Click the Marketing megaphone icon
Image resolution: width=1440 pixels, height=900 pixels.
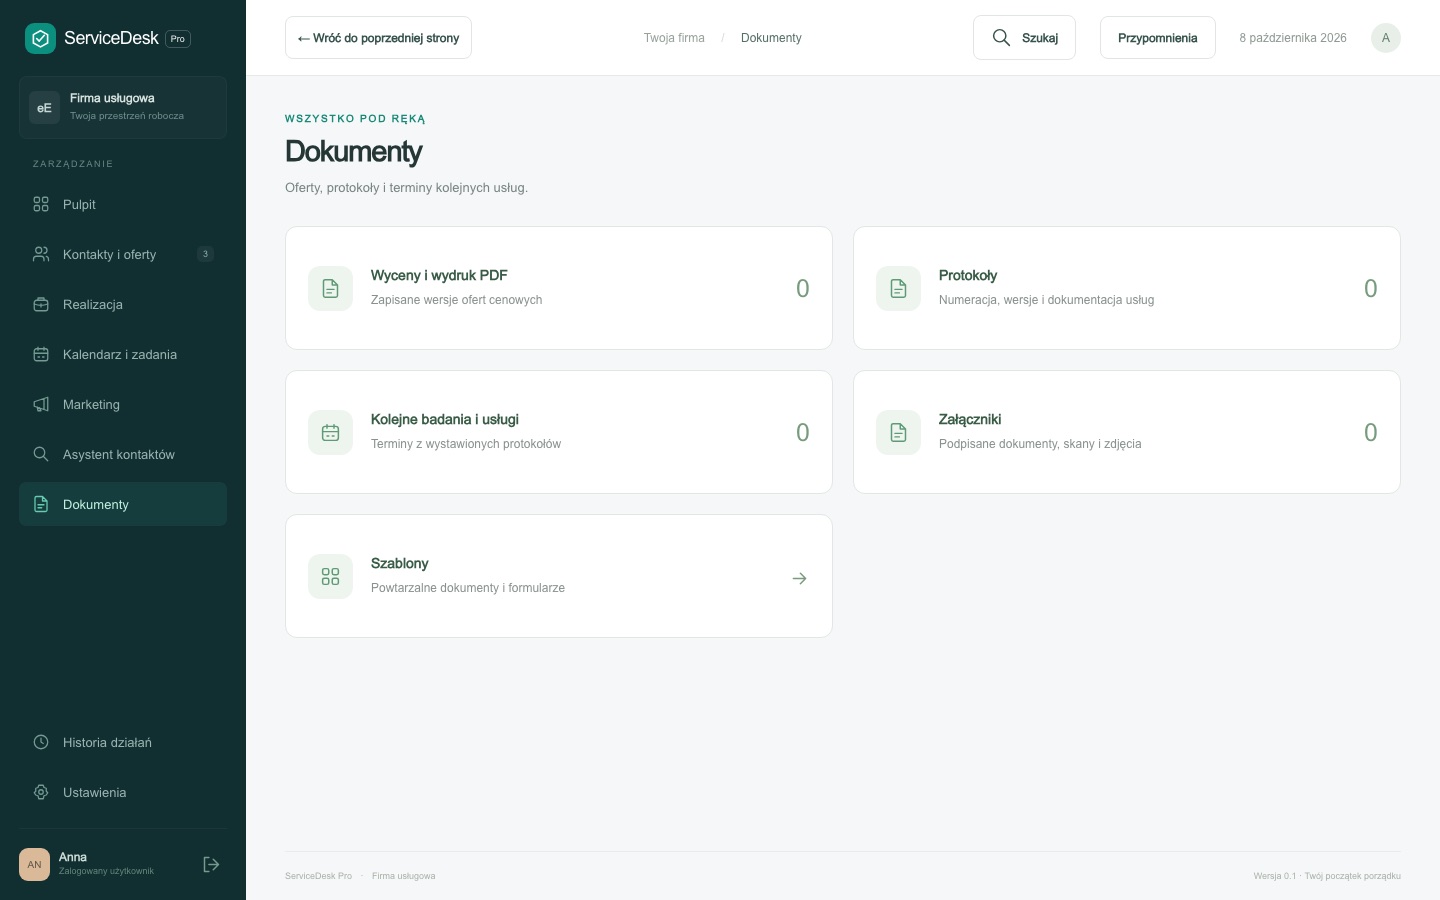point(41,404)
